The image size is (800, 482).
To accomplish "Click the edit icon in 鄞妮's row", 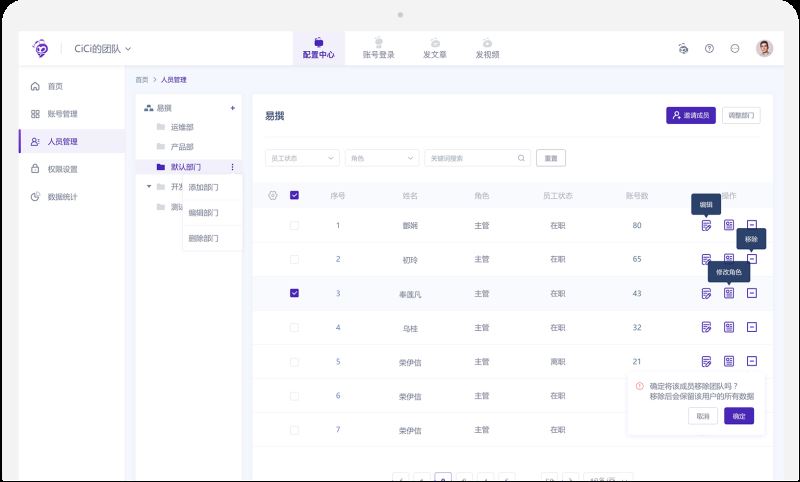I will [706, 225].
